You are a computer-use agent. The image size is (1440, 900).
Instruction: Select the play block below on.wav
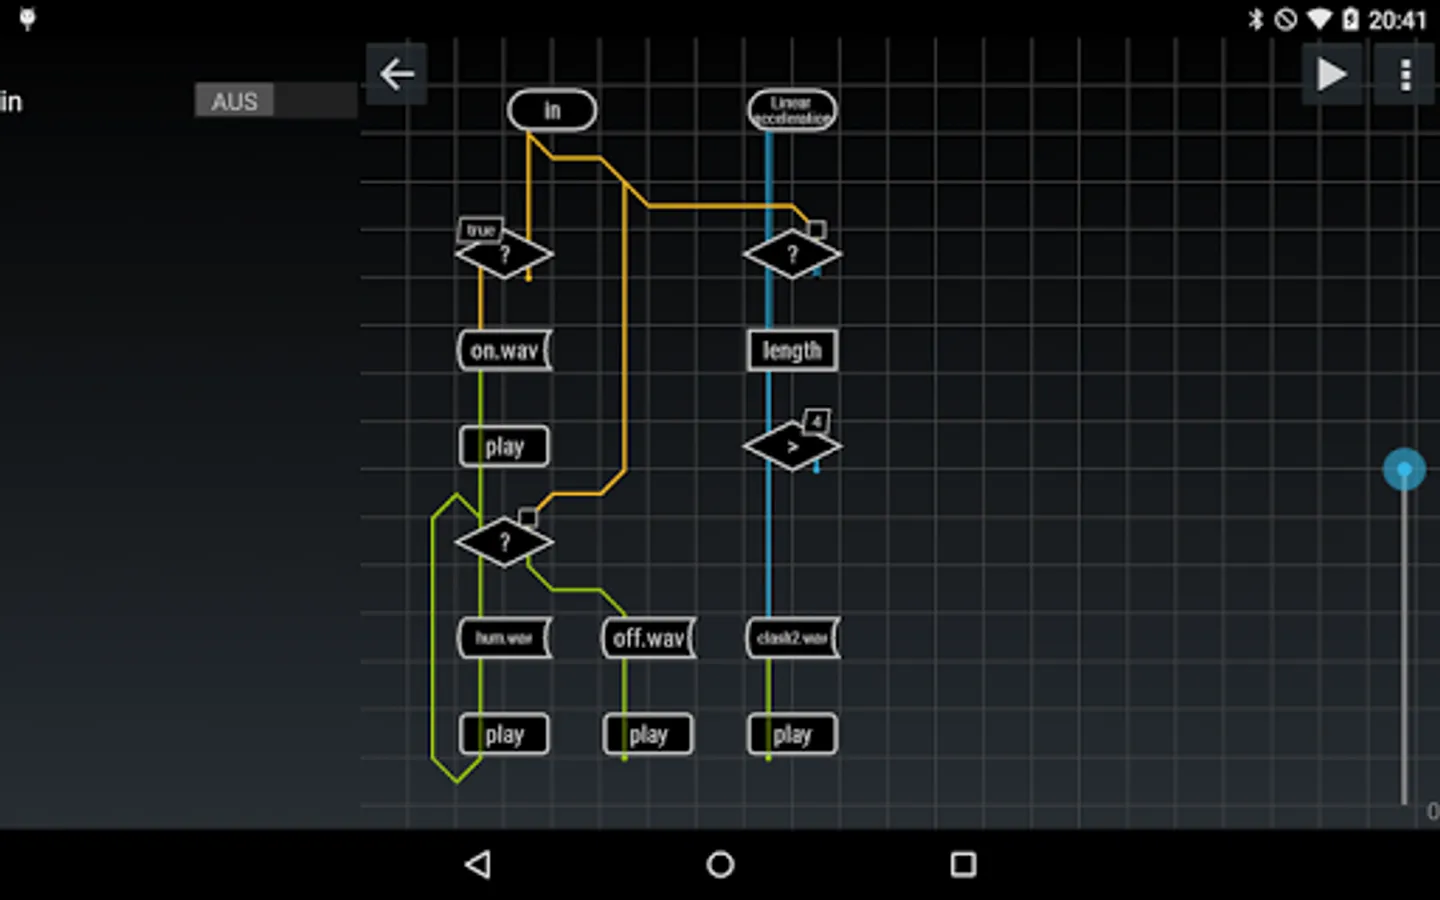click(504, 447)
